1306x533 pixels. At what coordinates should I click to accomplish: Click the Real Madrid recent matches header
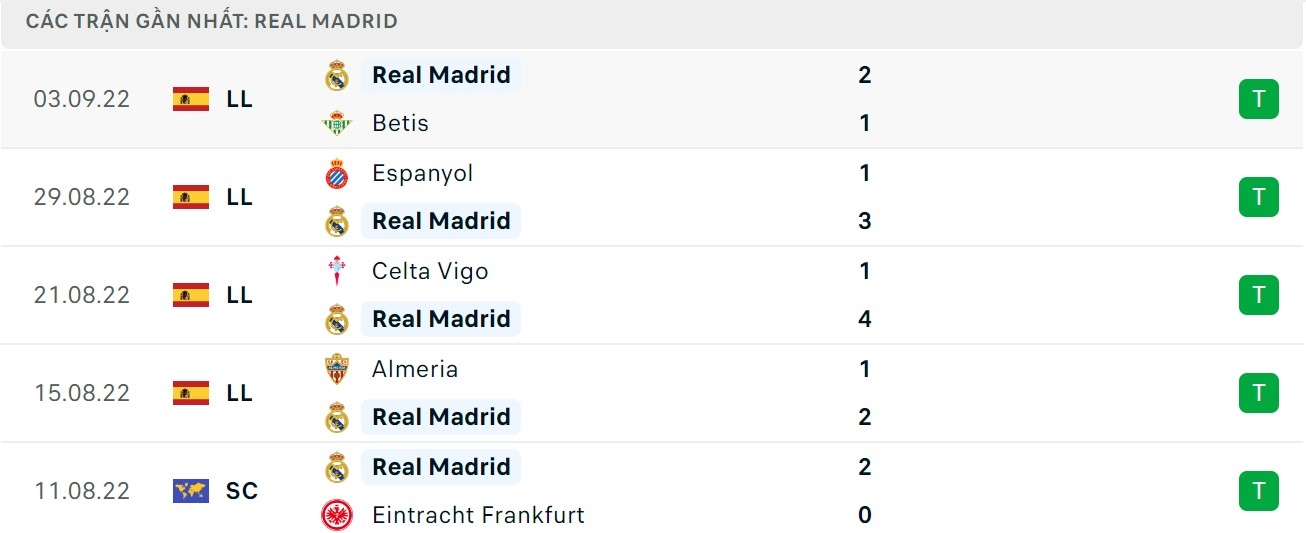pyautogui.click(x=212, y=21)
